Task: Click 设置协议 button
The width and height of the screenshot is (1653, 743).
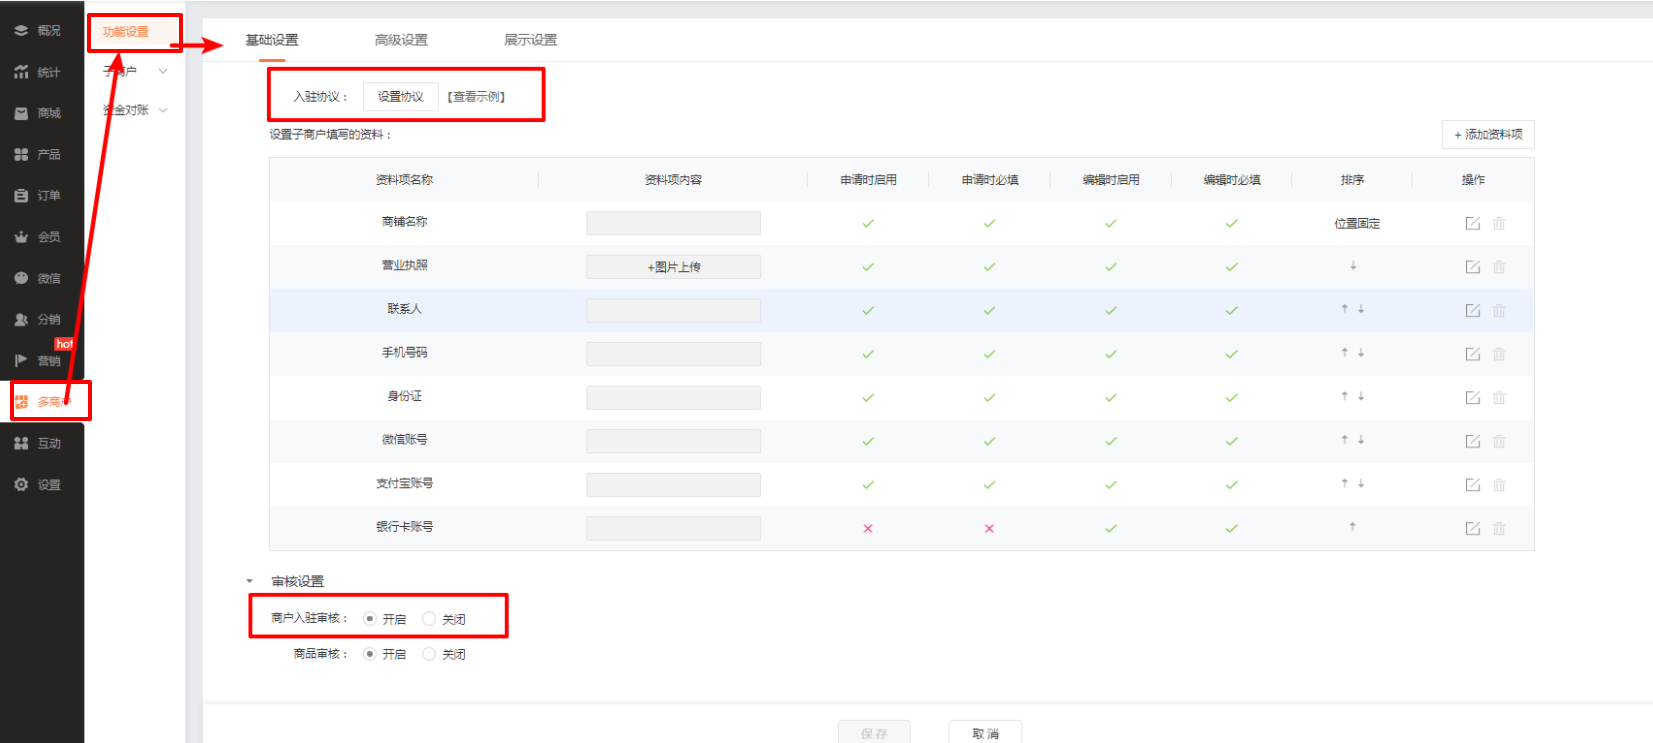Action: click(x=400, y=97)
